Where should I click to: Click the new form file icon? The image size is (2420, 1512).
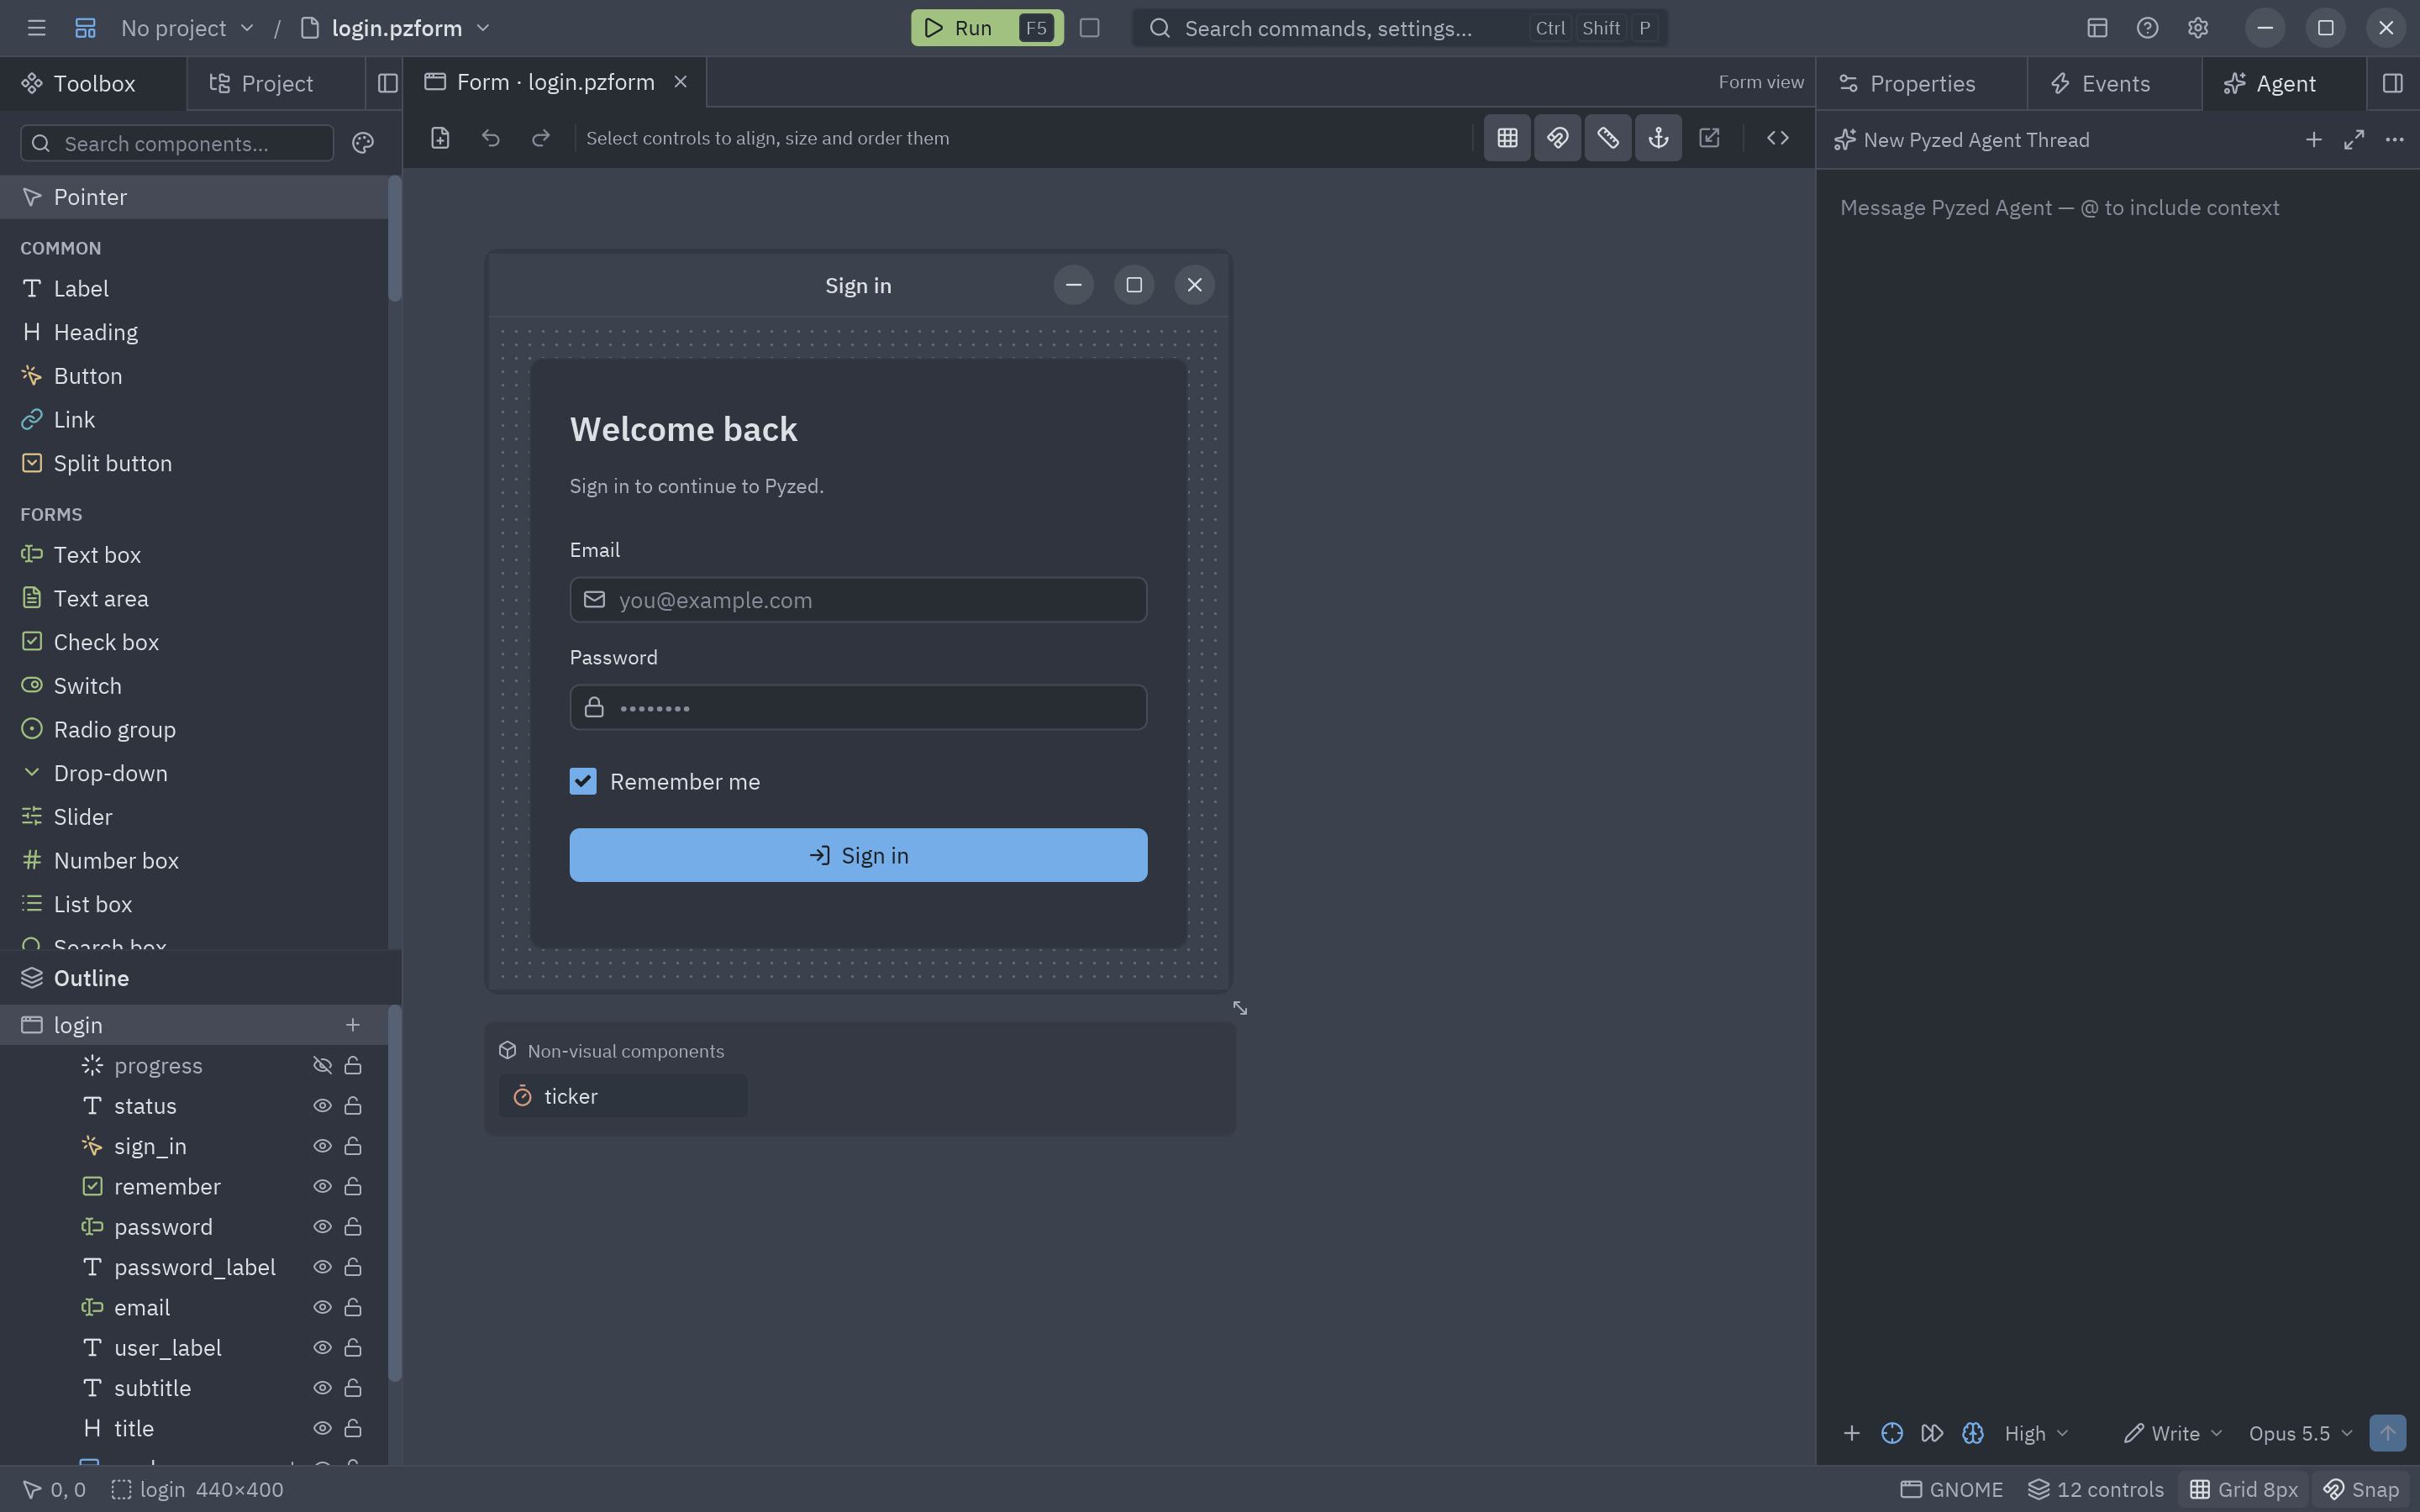pos(440,138)
